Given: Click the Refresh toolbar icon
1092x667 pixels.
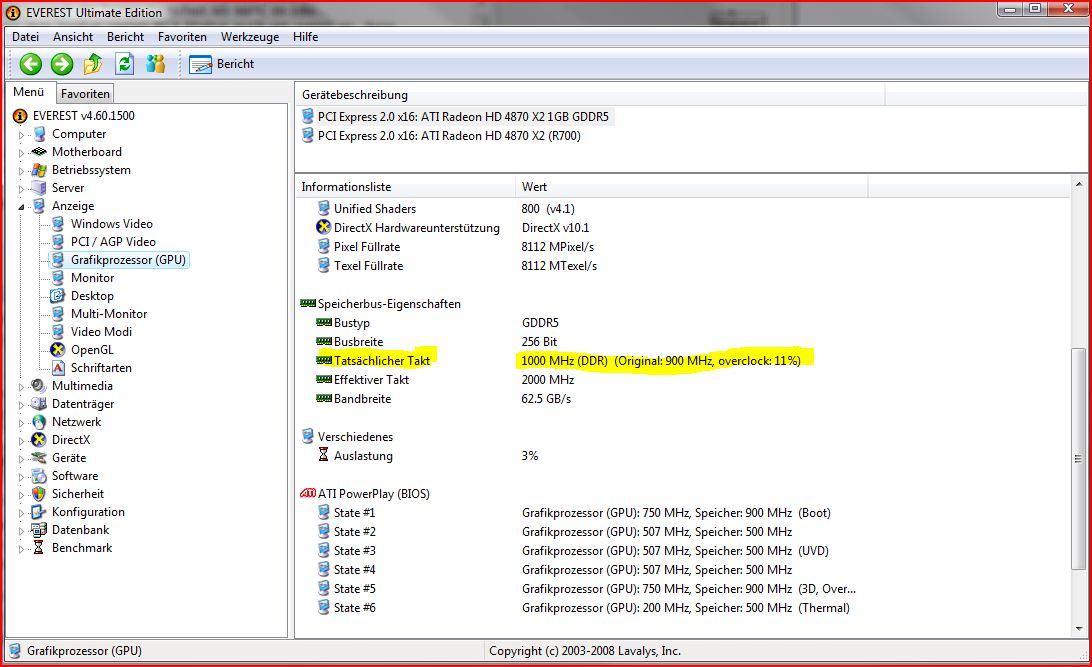Looking at the screenshot, I should pos(125,64).
